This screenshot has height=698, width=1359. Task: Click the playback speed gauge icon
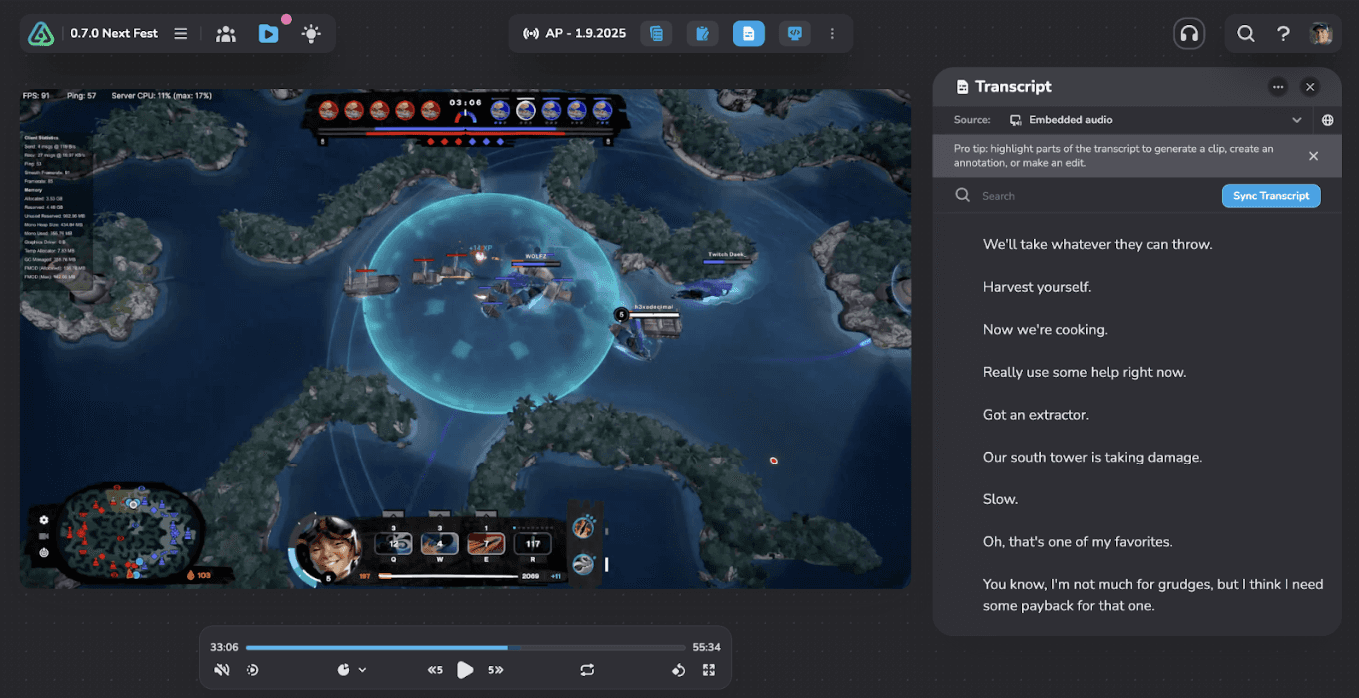pos(344,670)
